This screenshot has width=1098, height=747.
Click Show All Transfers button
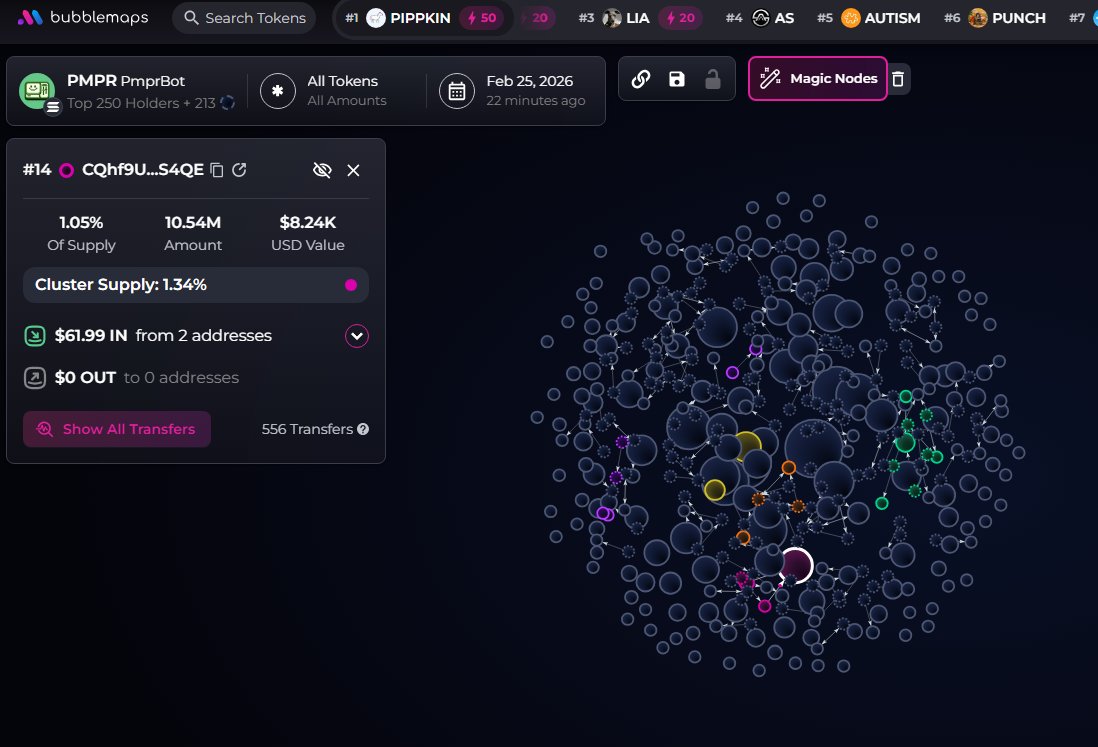117,429
